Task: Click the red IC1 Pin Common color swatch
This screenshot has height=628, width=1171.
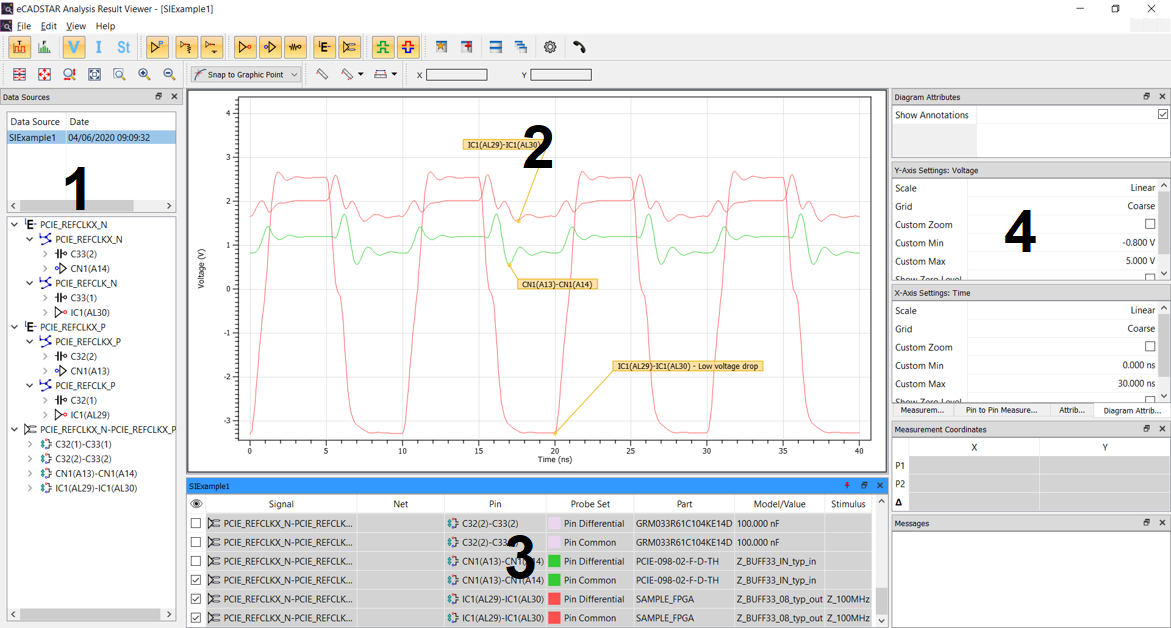Action: (x=554, y=618)
